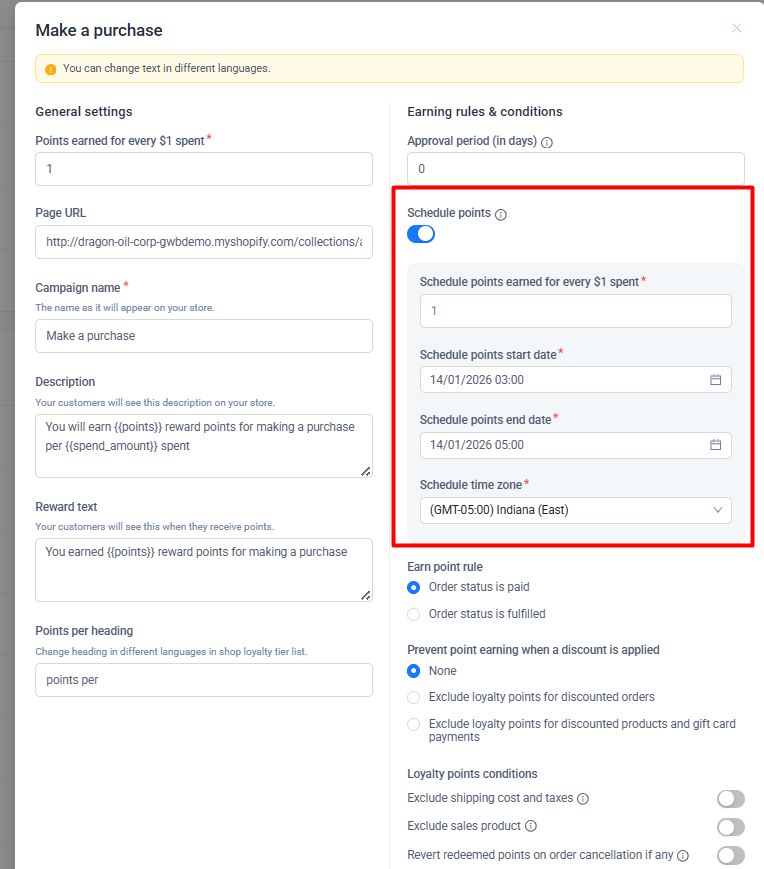Click info icon beside Exclude shipping cost

pos(583,799)
